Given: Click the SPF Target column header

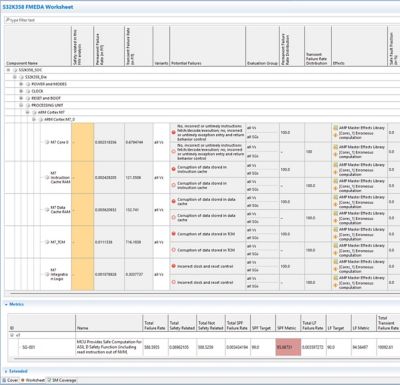Looking at the screenshot, I should [263, 322].
